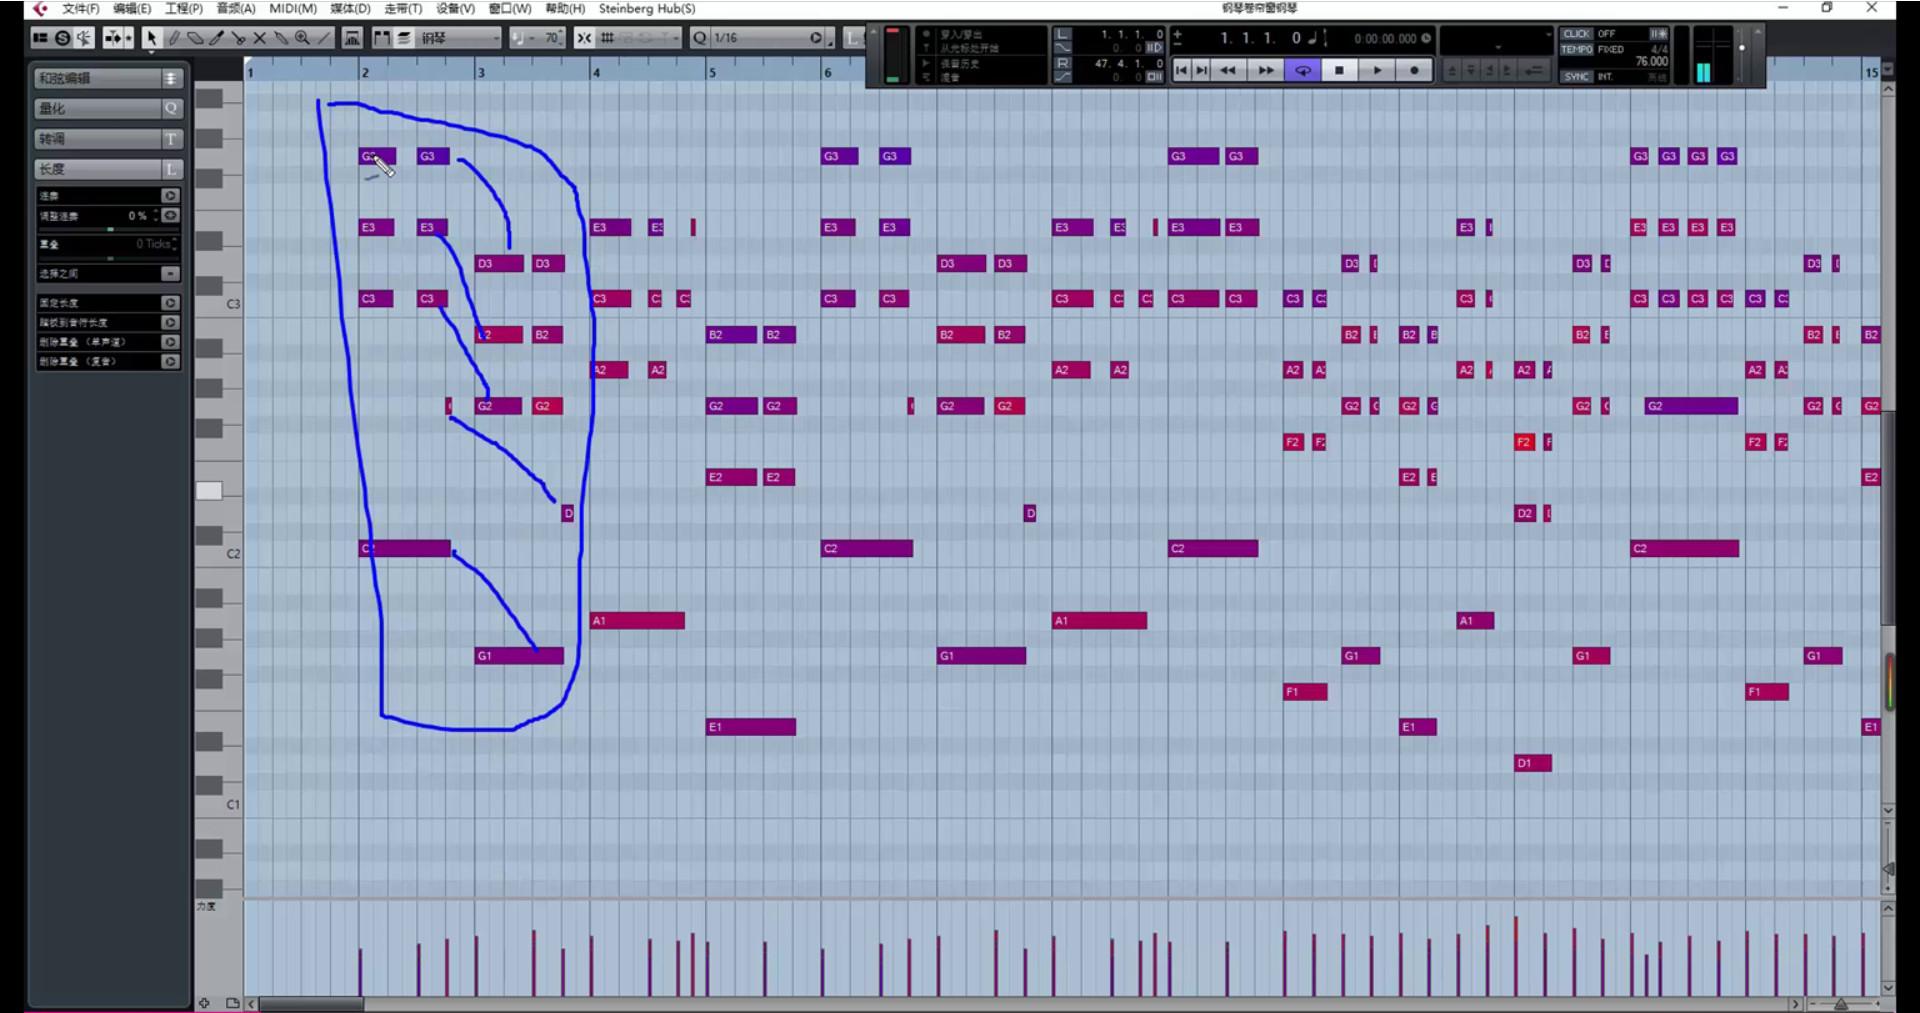Click the target icon beside the 0 % value
The height and width of the screenshot is (1013, 1920).
click(171, 215)
